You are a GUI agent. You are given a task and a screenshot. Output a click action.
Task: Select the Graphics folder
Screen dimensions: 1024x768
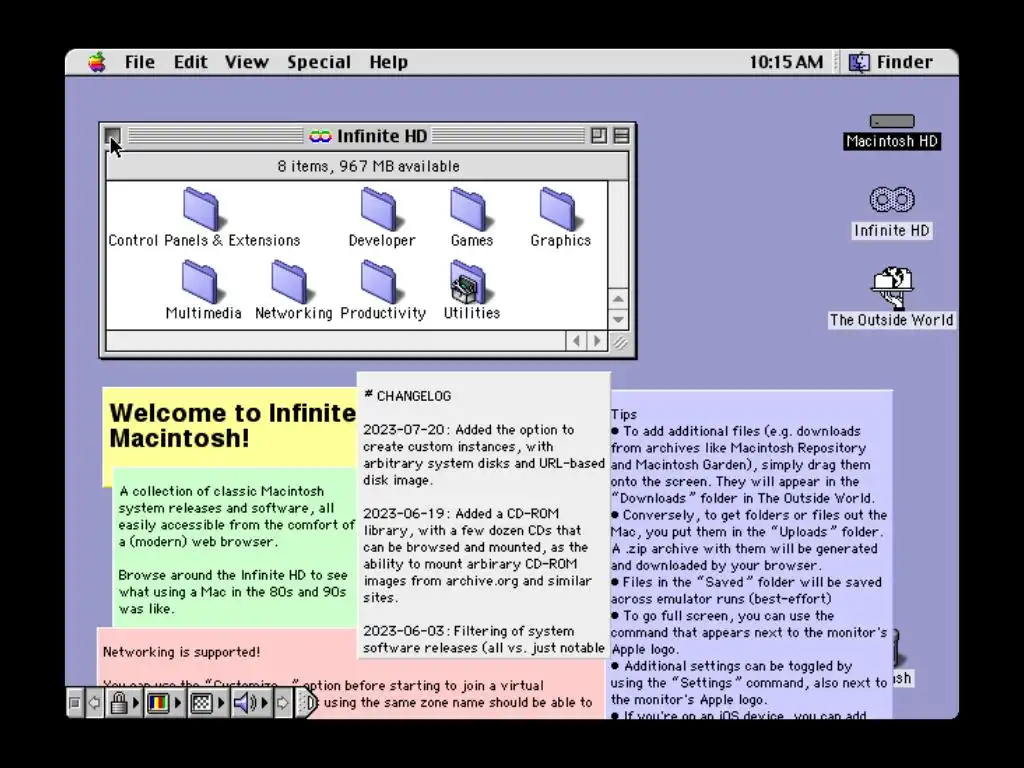click(x=560, y=219)
